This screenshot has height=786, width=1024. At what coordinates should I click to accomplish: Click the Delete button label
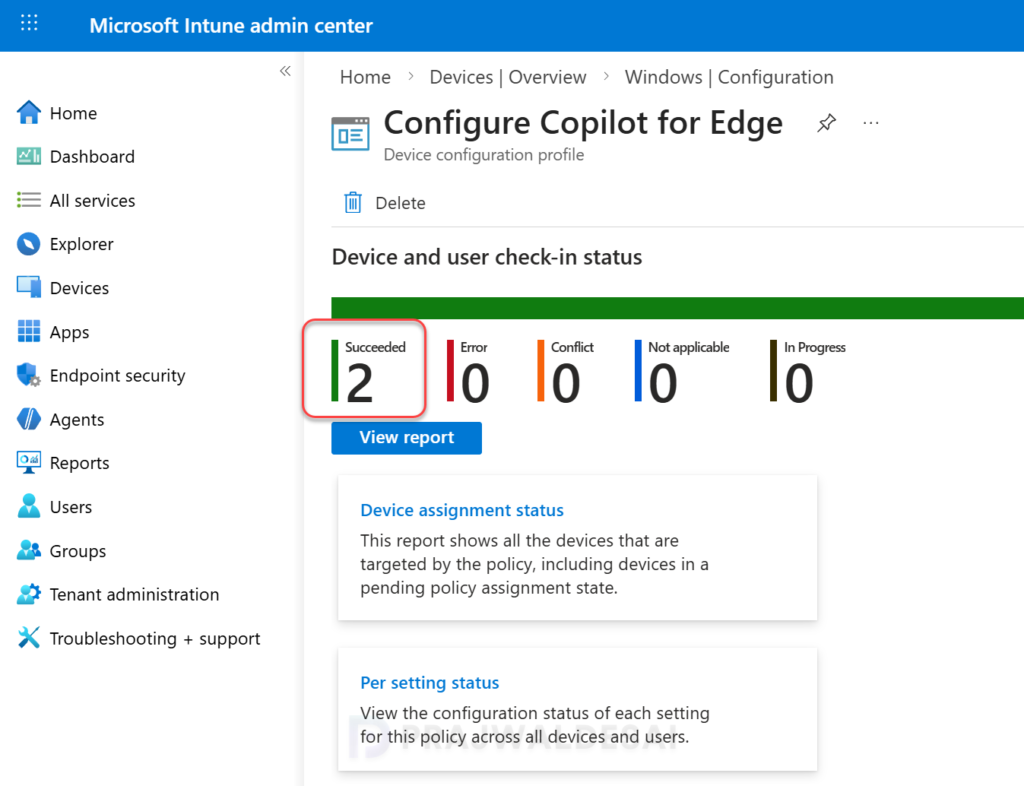click(x=400, y=203)
